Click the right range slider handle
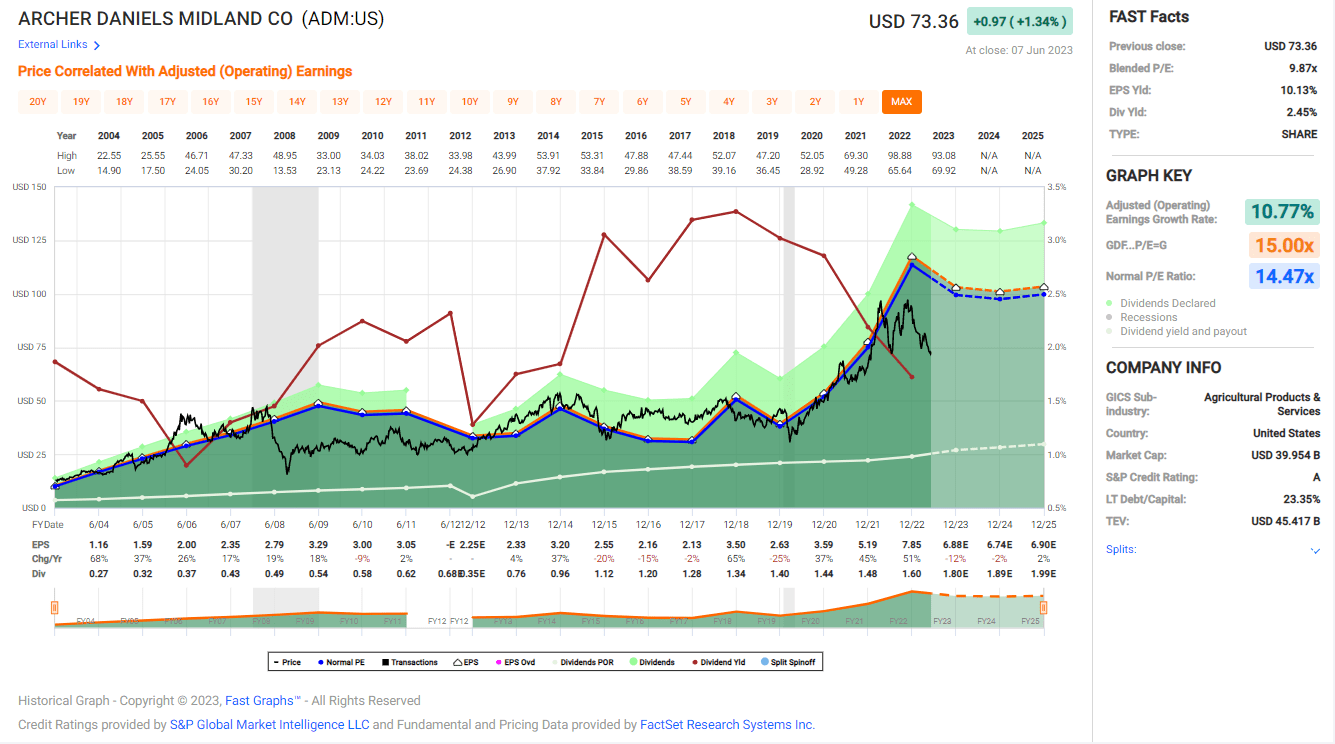Viewport: 1335px width, 744px height. (1043, 607)
